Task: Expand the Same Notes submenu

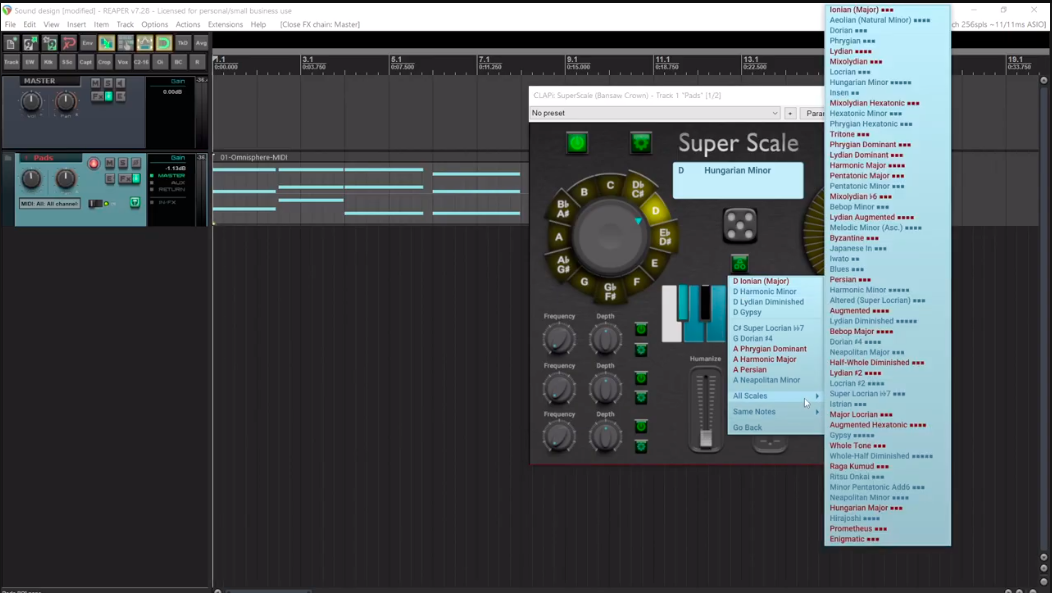Action: [776, 412]
